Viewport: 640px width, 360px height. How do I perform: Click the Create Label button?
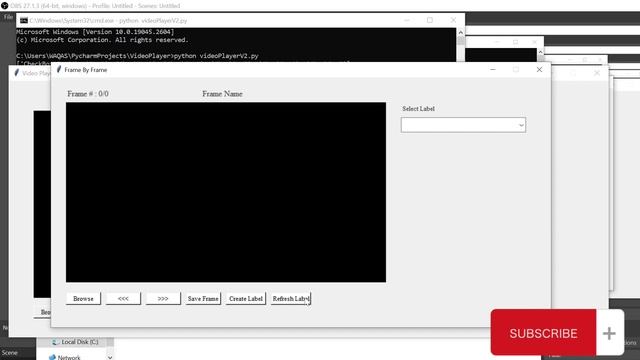[246, 298]
